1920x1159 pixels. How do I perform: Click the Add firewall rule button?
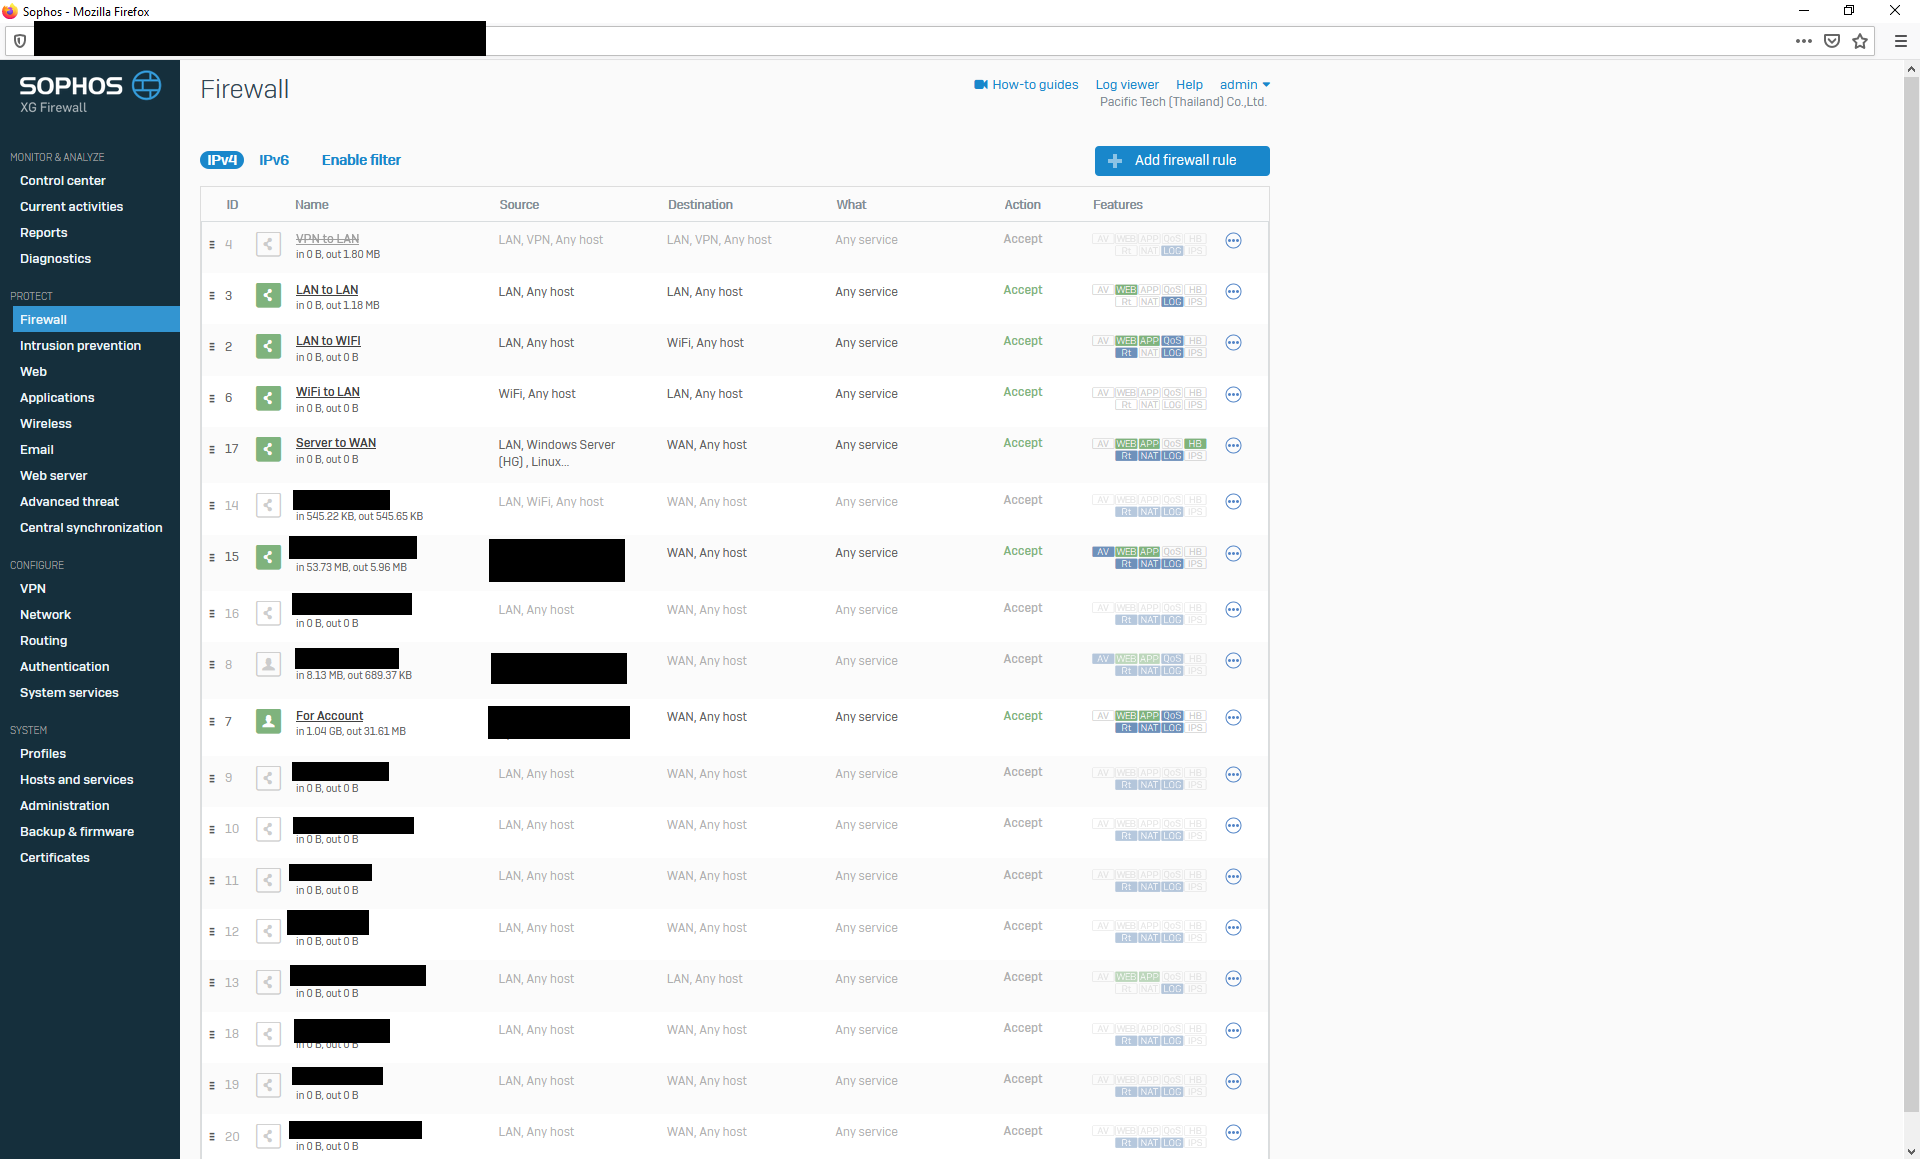coord(1182,161)
